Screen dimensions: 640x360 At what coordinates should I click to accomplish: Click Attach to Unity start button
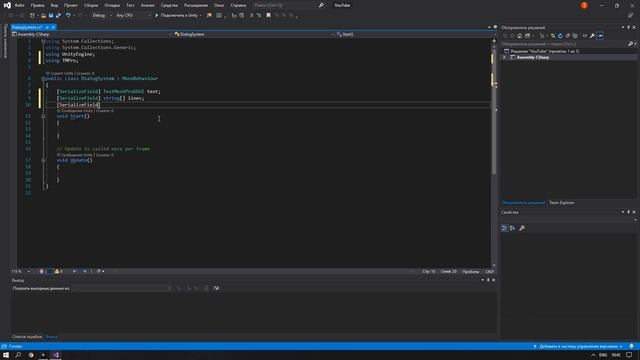[x=176, y=16]
